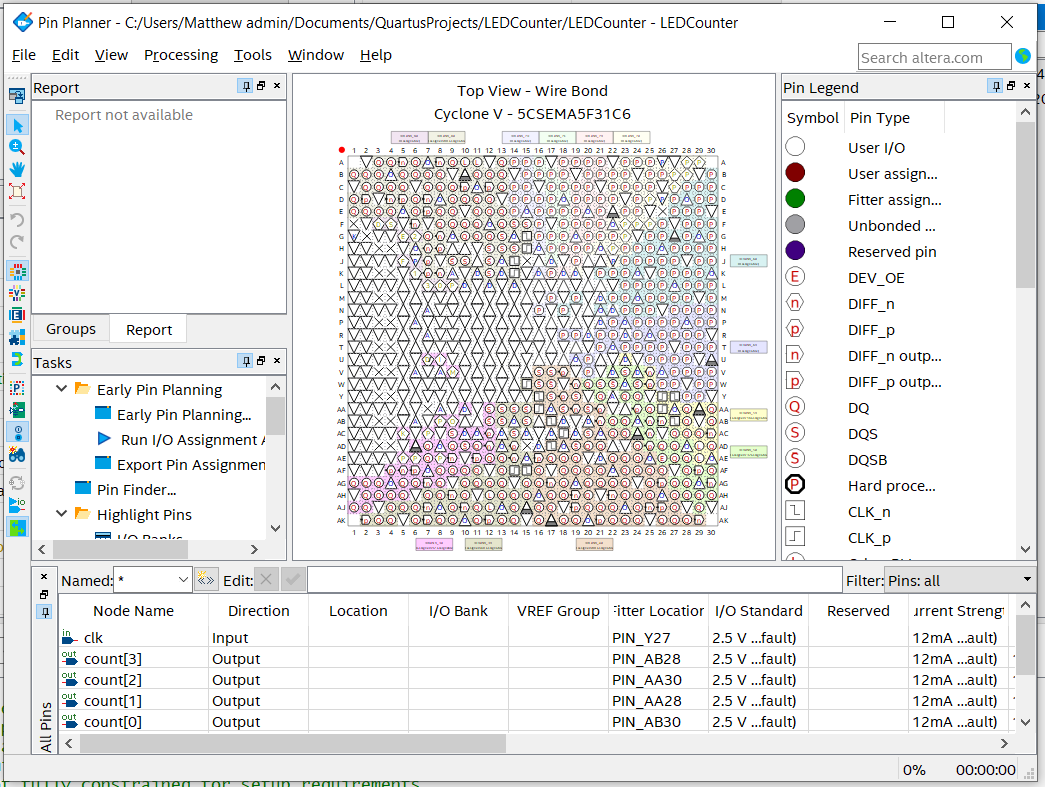Pin the Tasks panel
This screenshot has height=787, width=1045.
click(x=246, y=361)
